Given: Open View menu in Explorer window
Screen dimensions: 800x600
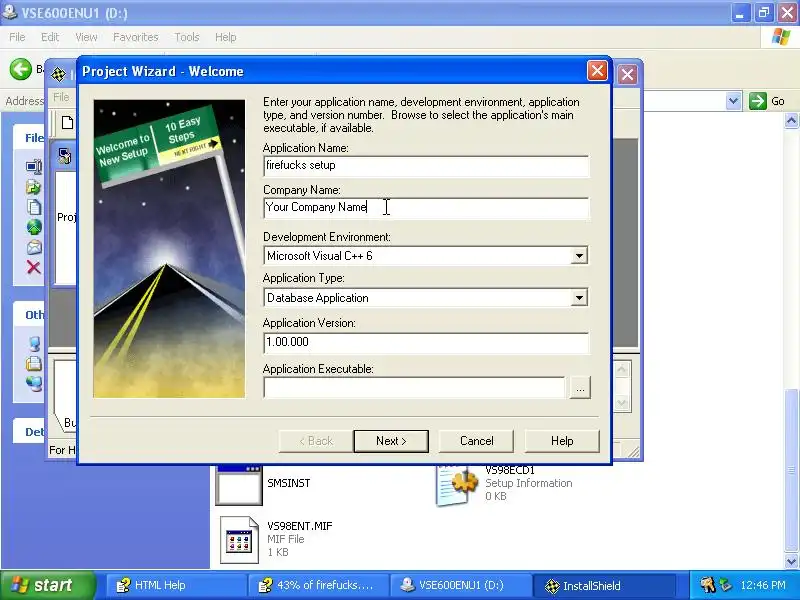Looking at the screenshot, I should 86,37.
